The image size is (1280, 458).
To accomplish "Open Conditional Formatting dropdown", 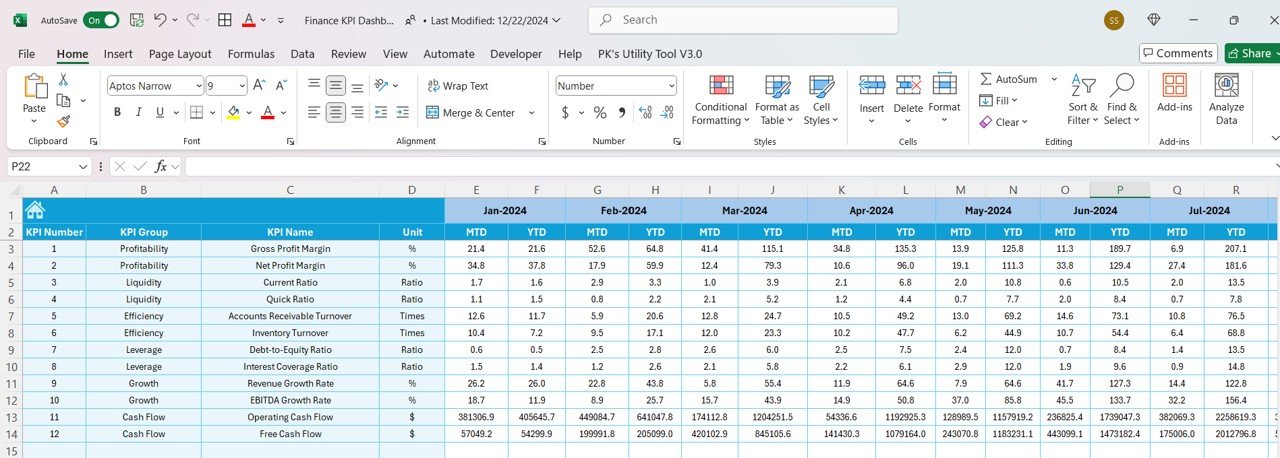I will coord(721,99).
